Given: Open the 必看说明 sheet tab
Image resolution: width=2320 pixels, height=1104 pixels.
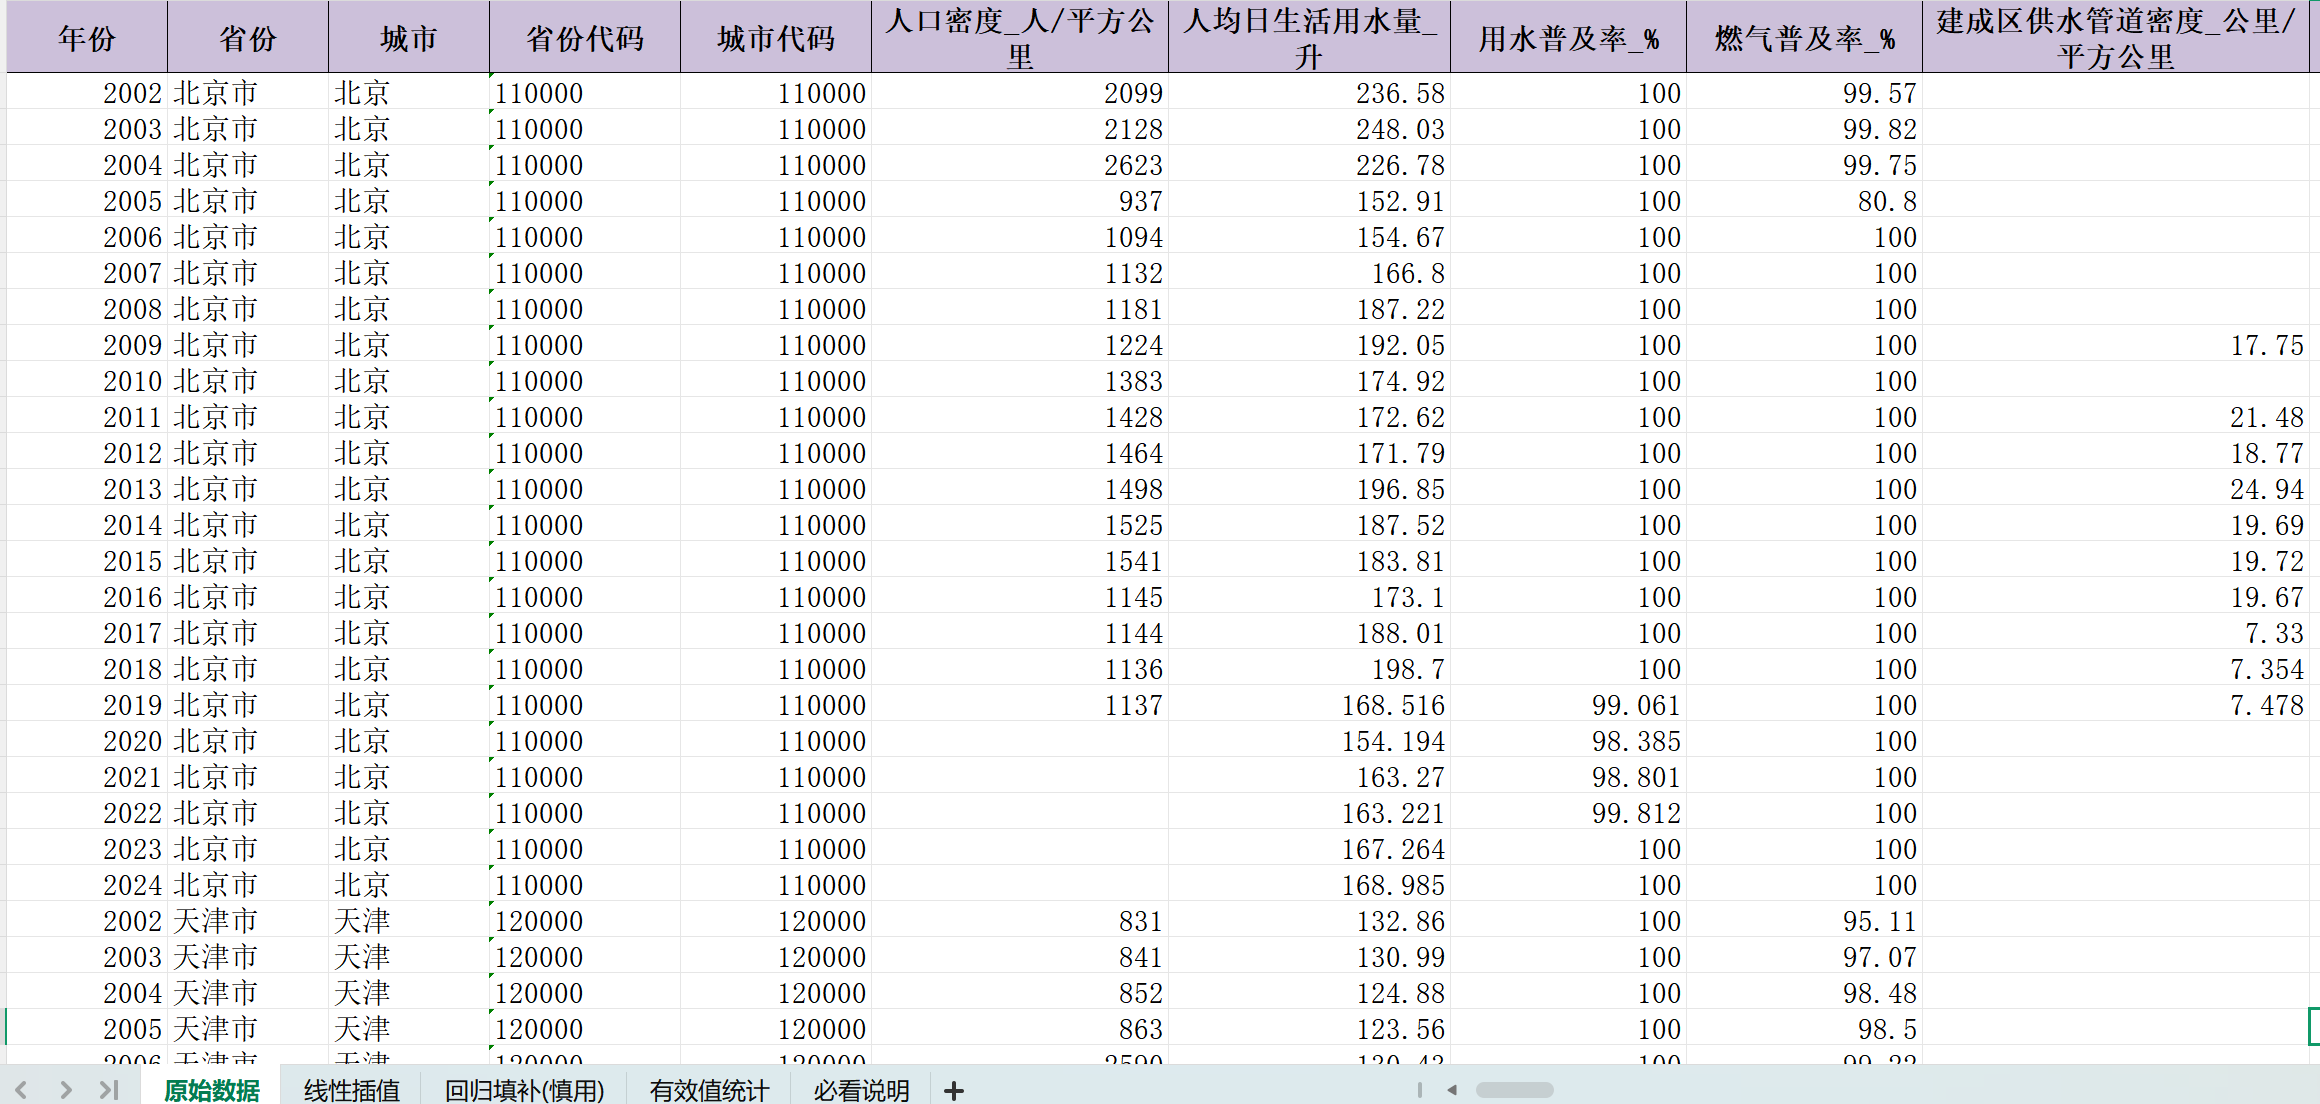Looking at the screenshot, I should coord(861,1090).
